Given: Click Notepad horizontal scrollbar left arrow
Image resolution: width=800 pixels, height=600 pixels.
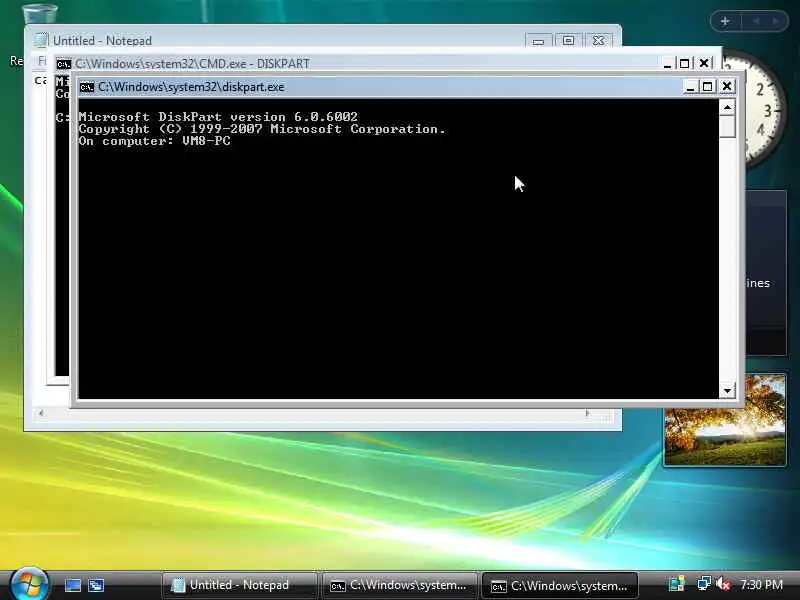Looking at the screenshot, I should click(41, 413).
